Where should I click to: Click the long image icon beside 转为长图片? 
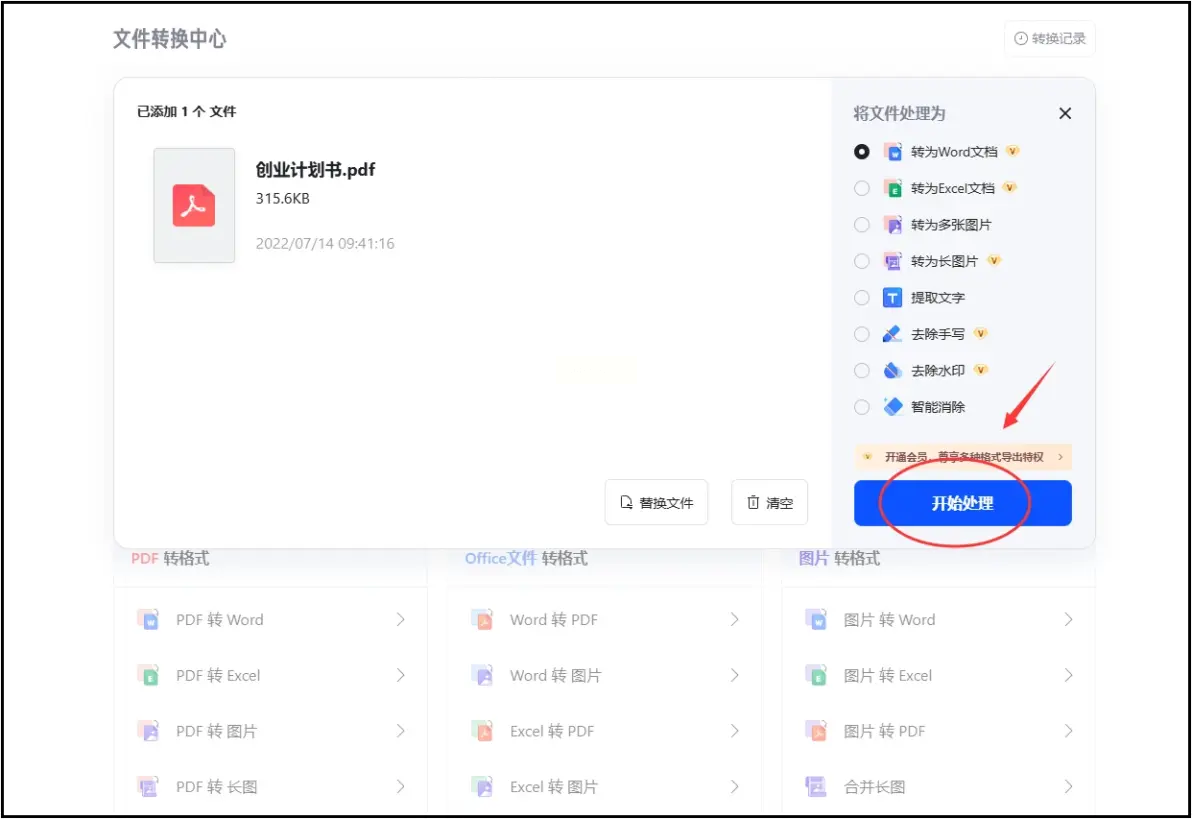(x=892, y=261)
